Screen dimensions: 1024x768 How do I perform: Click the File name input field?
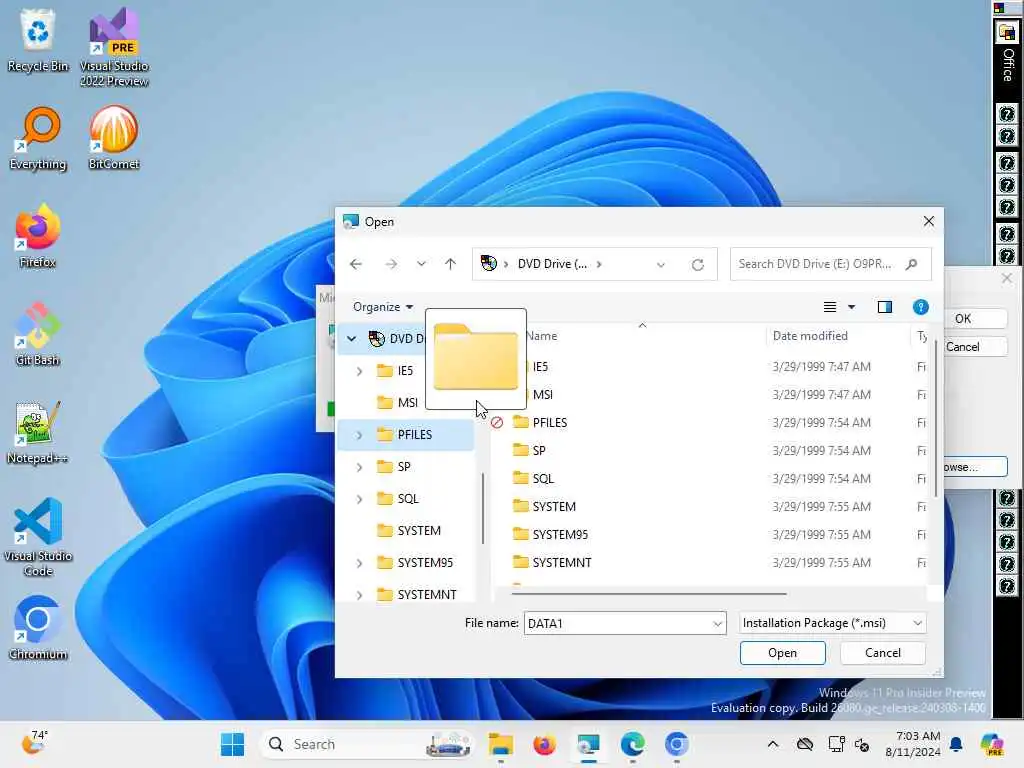coord(617,624)
